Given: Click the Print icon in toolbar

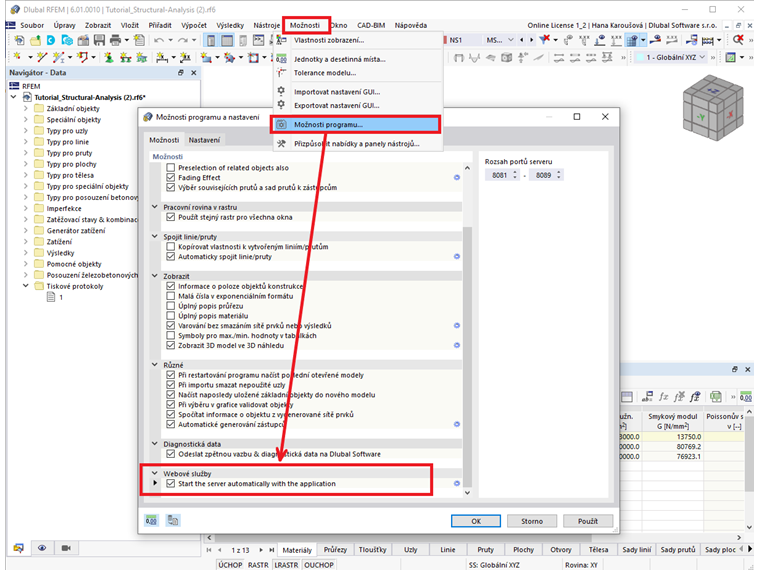Looking at the screenshot, I should [115, 40].
